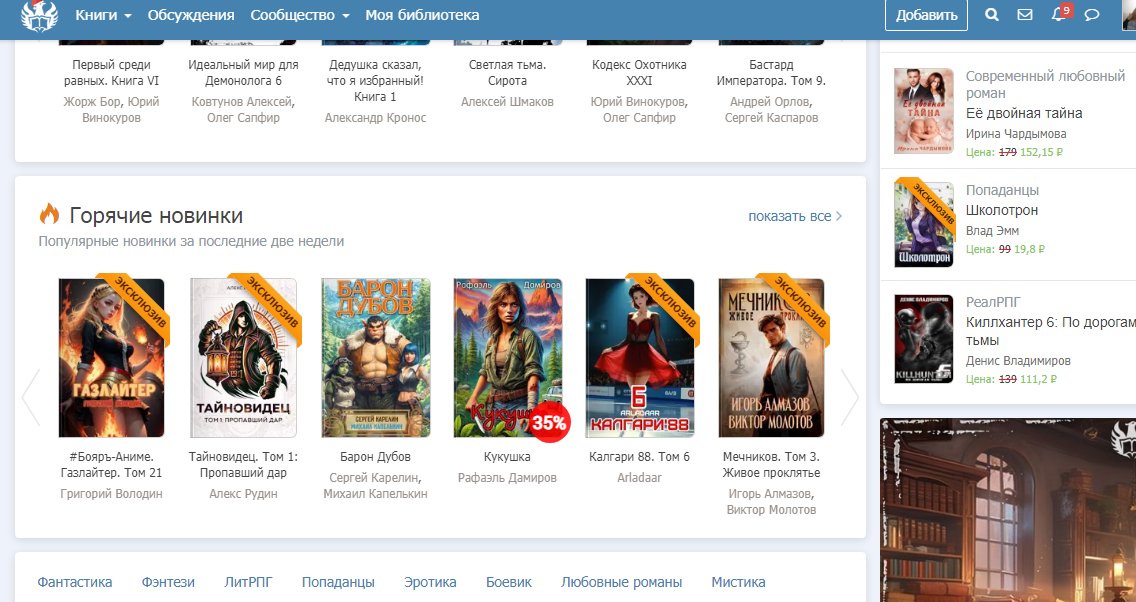
Task: Open the Тайновидец book cover
Action: click(243, 358)
